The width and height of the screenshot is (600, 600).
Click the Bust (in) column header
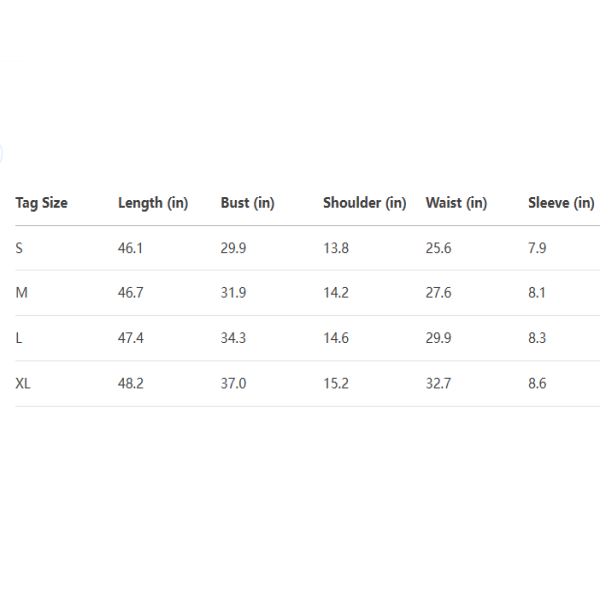[x=247, y=203]
